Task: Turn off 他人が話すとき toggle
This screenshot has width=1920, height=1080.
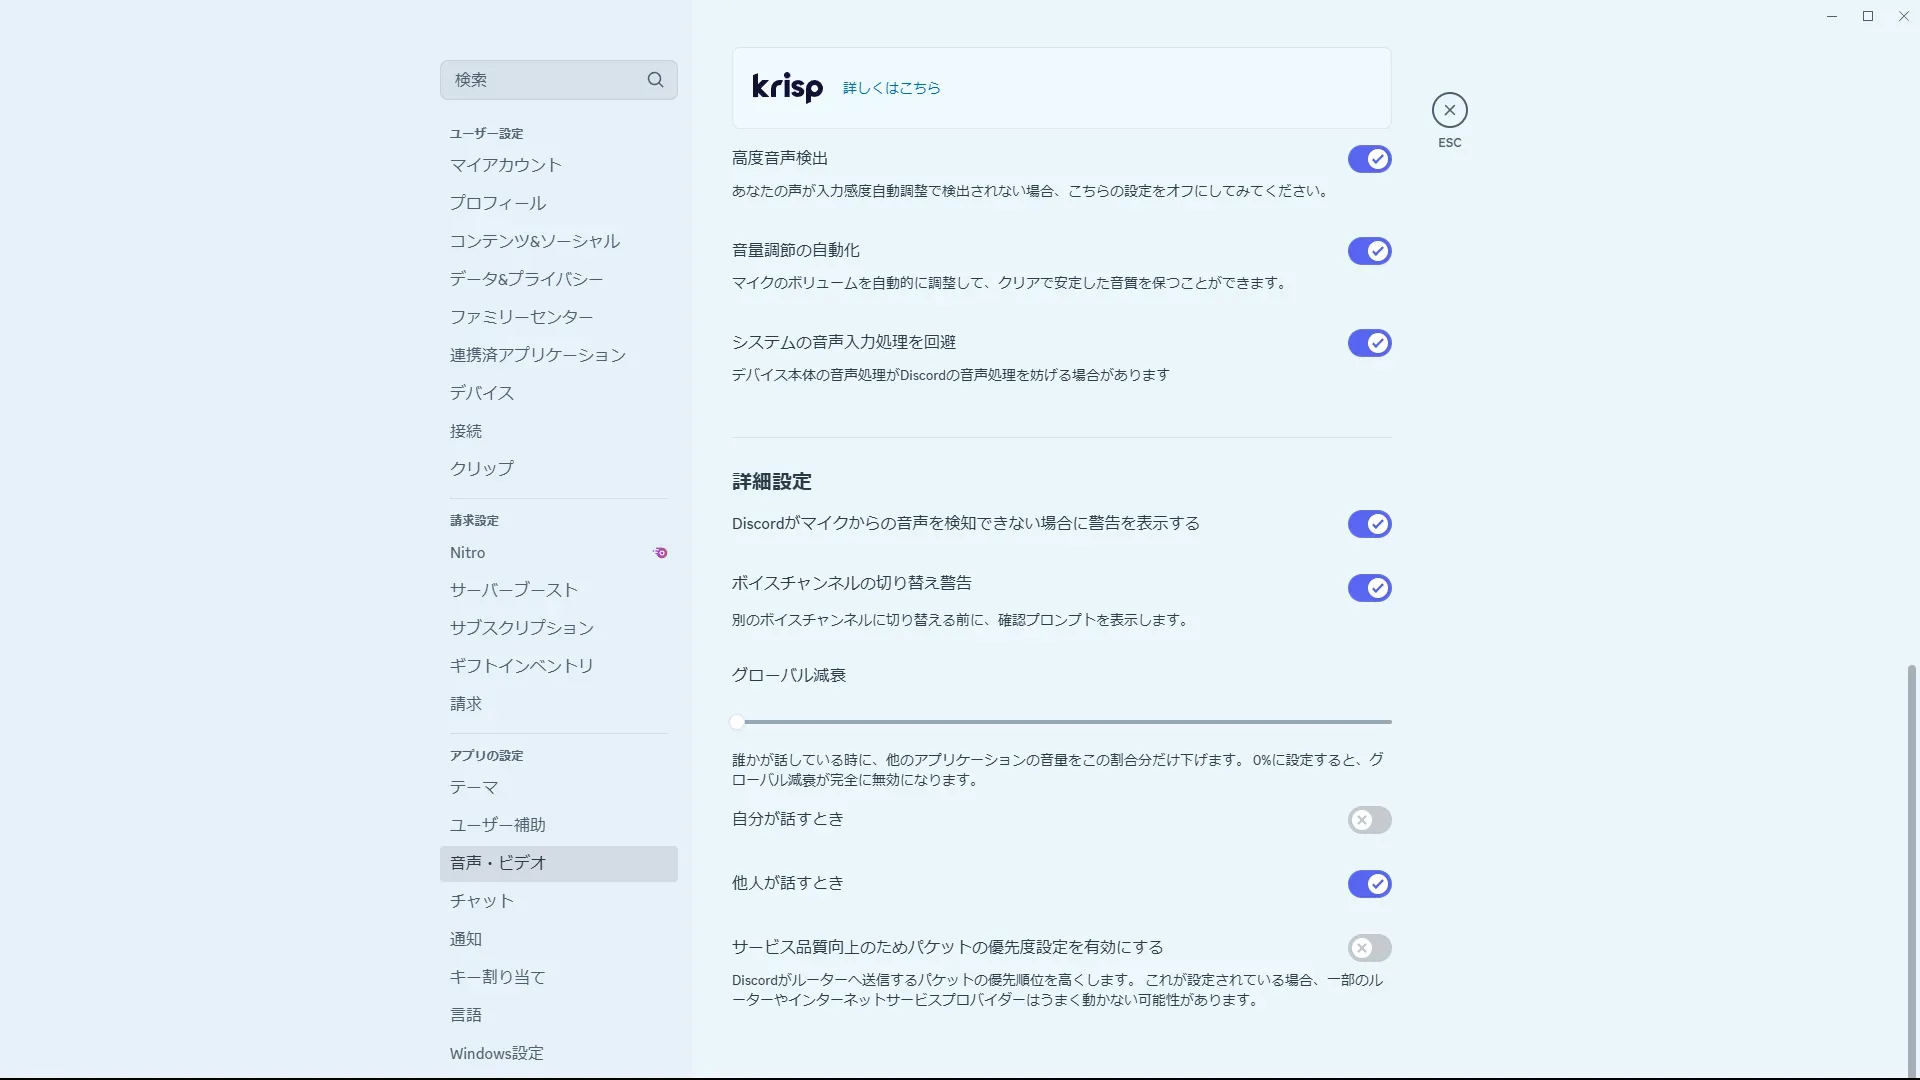Action: [x=1369, y=884]
